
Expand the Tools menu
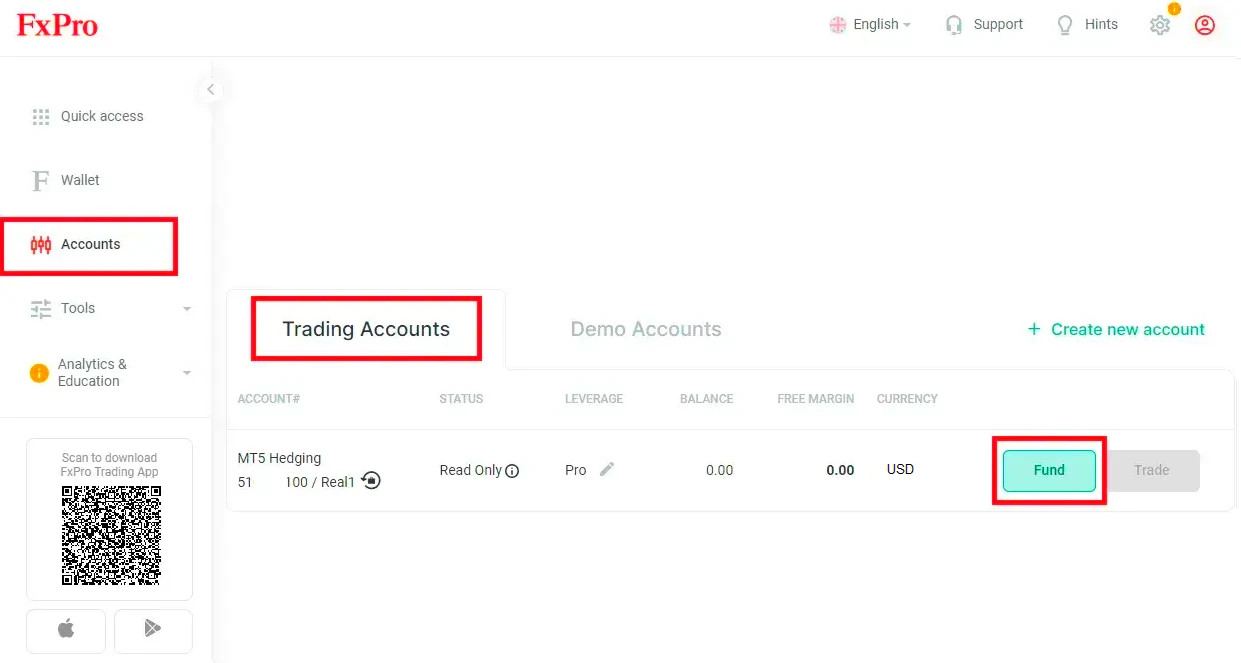point(76,308)
